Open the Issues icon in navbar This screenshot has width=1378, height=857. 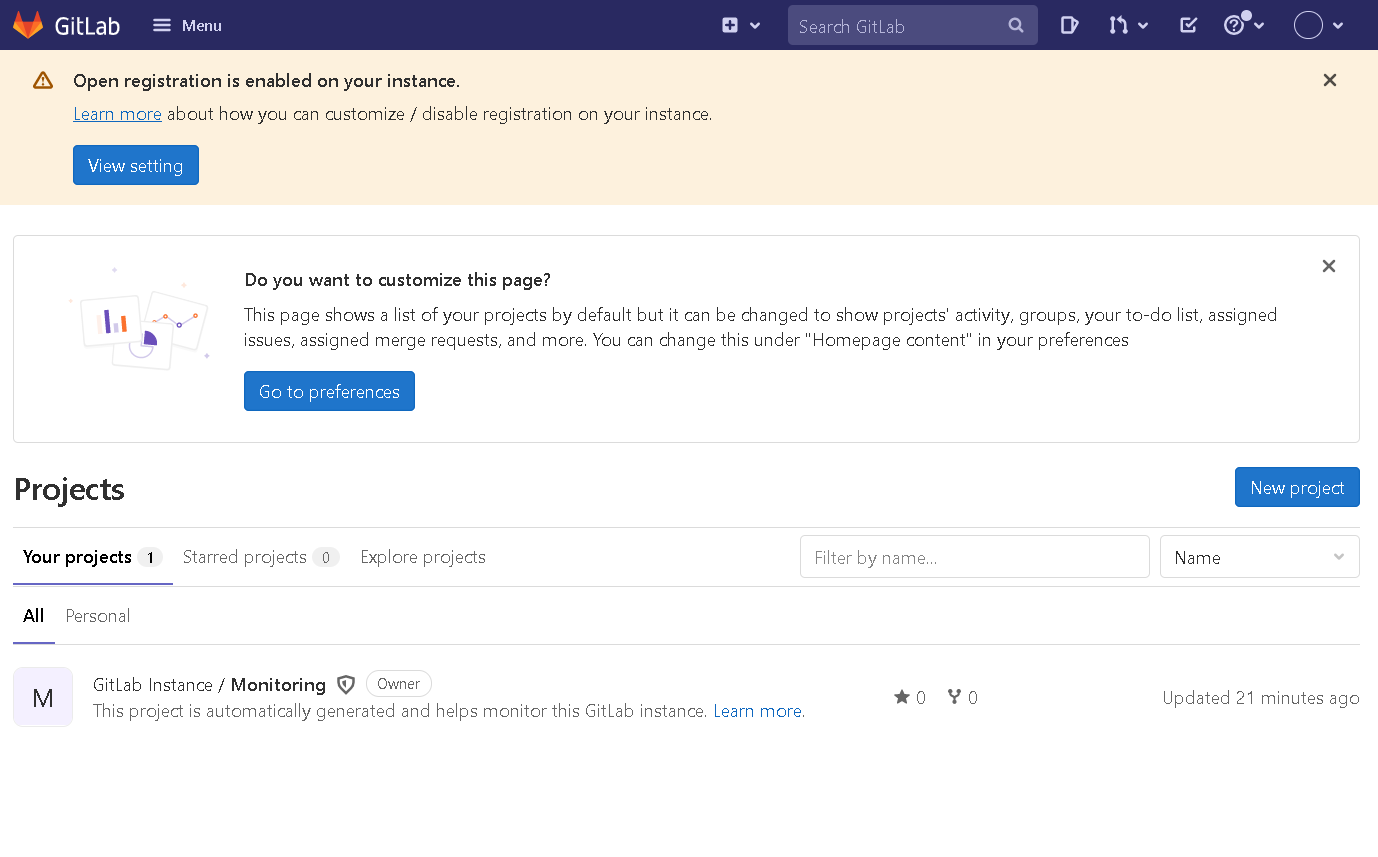tap(1069, 25)
